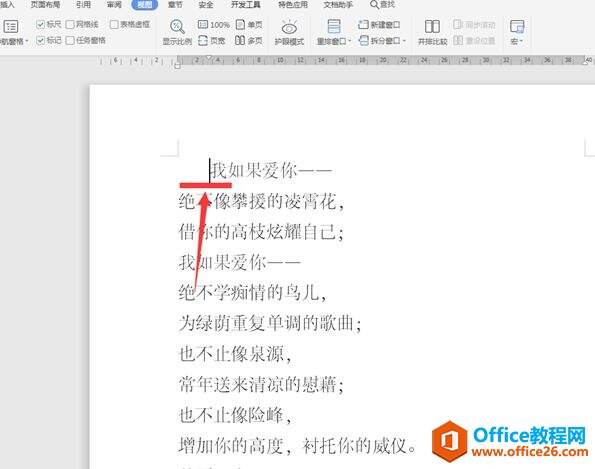Uncheck the Ruler (标尺) checkbox
Image resolution: width=595 pixels, height=469 pixels.
40,24
